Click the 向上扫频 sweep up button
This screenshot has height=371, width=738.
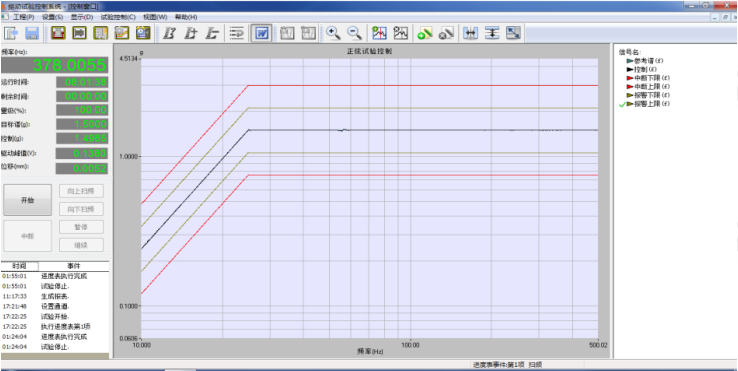coord(81,191)
